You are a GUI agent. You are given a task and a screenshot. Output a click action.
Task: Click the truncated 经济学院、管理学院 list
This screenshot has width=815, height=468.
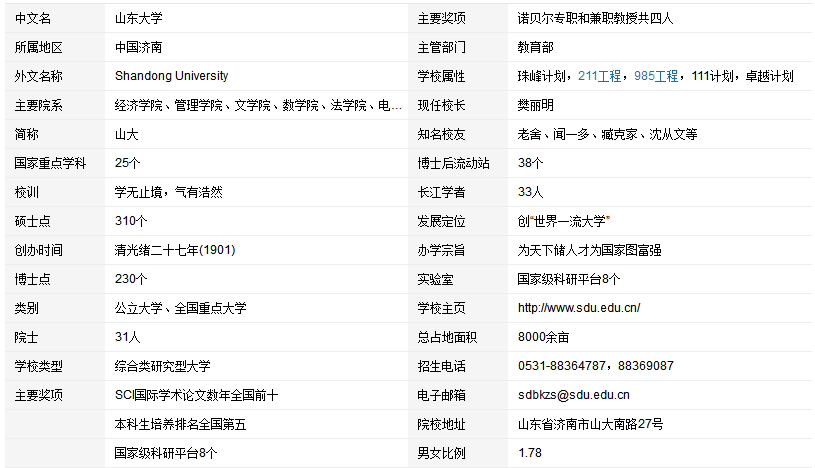point(258,106)
